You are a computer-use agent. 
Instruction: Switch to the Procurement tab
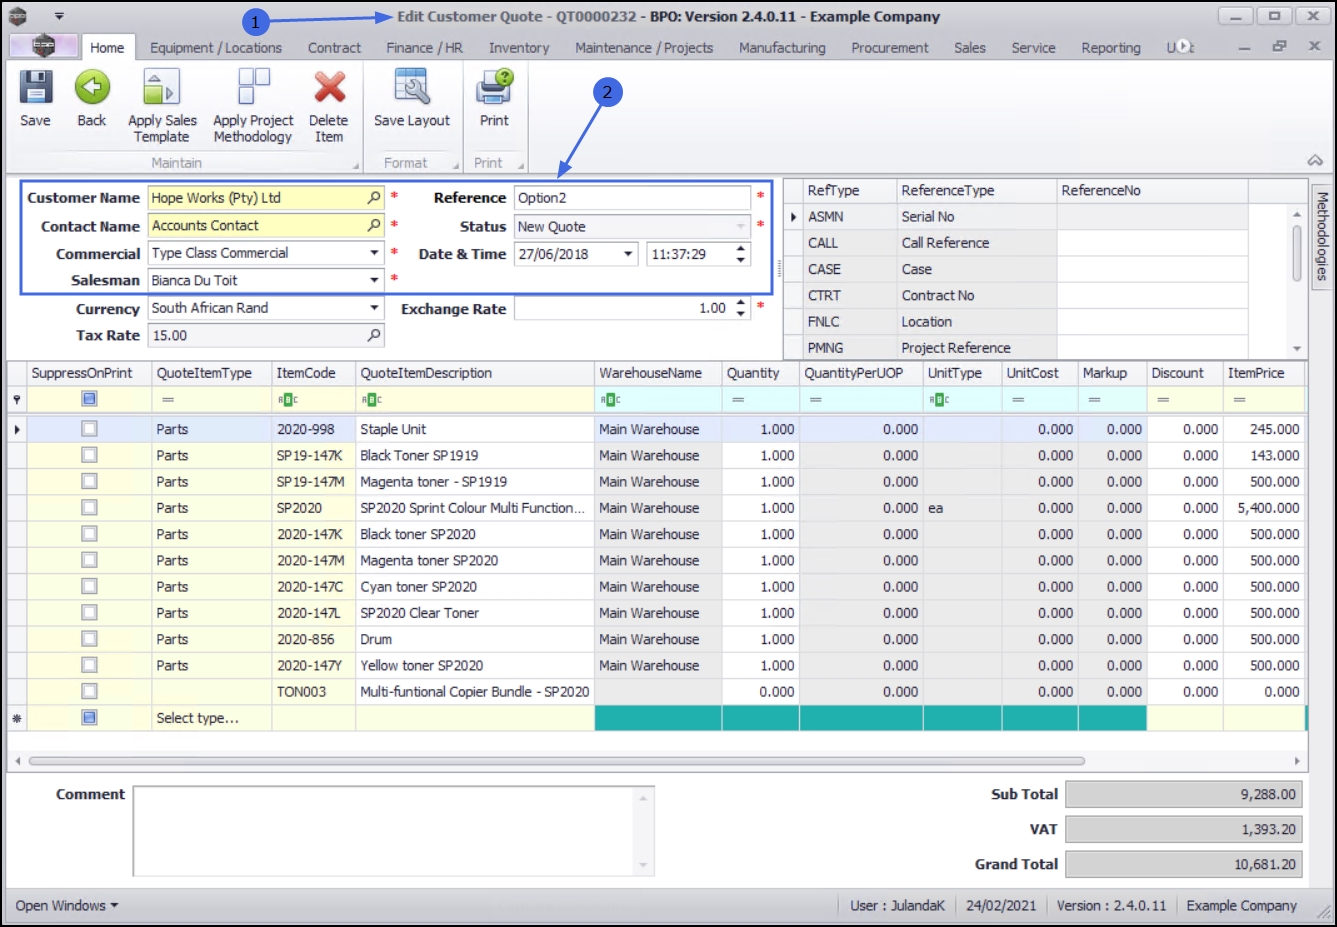(x=889, y=48)
